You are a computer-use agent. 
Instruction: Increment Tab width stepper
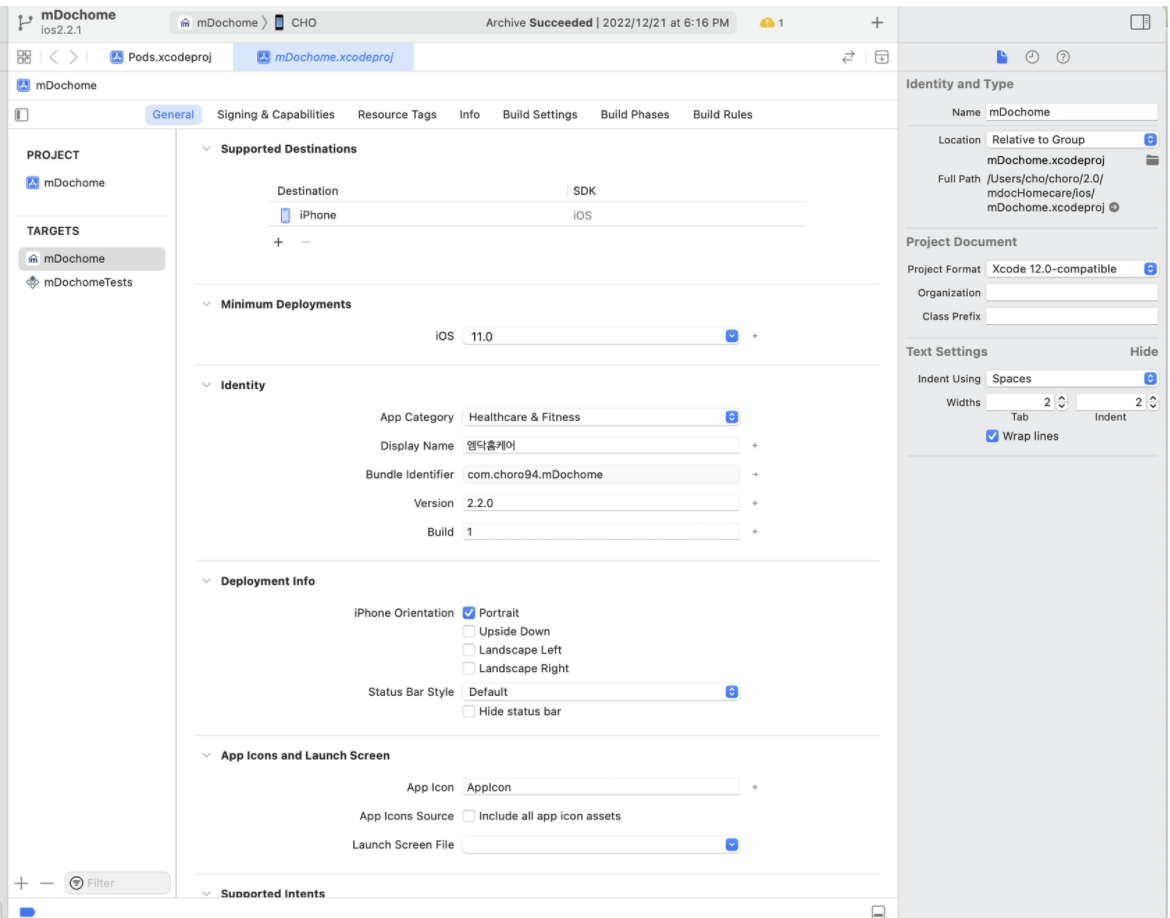pyautogui.click(x=1062, y=399)
